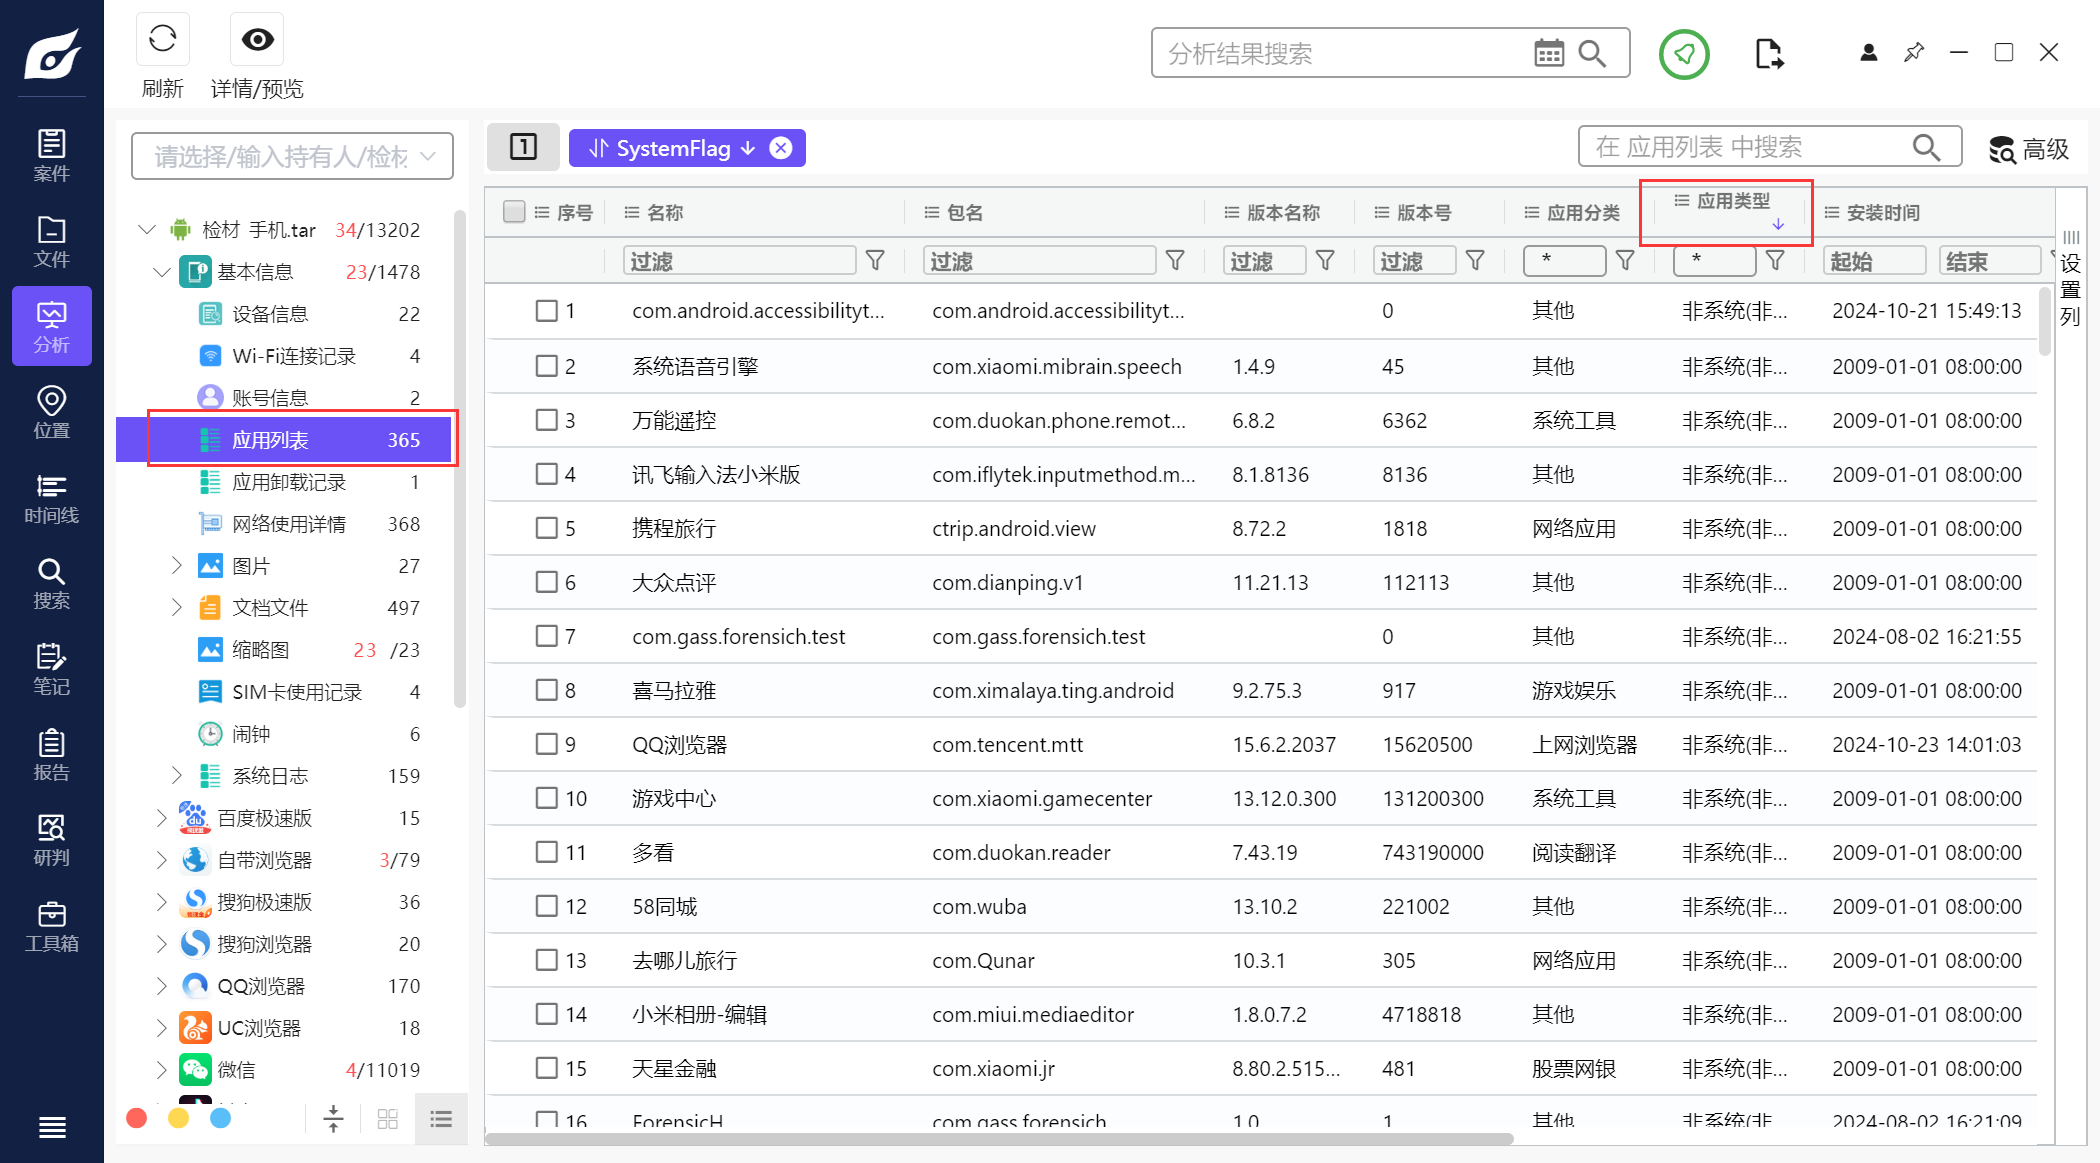Open 搜索 in the sidebar
Screen dimensions: 2100x1163
click(x=52, y=585)
